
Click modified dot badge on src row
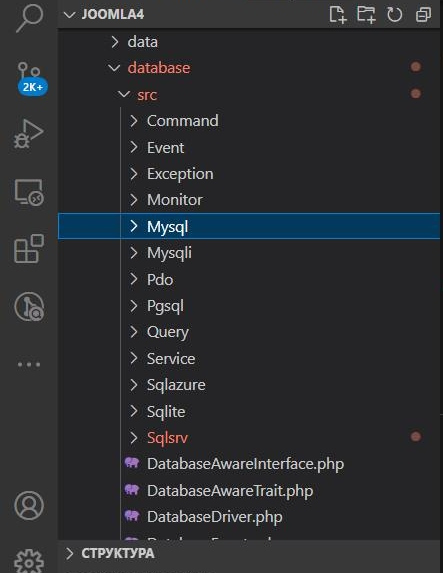[x=416, y=94]
